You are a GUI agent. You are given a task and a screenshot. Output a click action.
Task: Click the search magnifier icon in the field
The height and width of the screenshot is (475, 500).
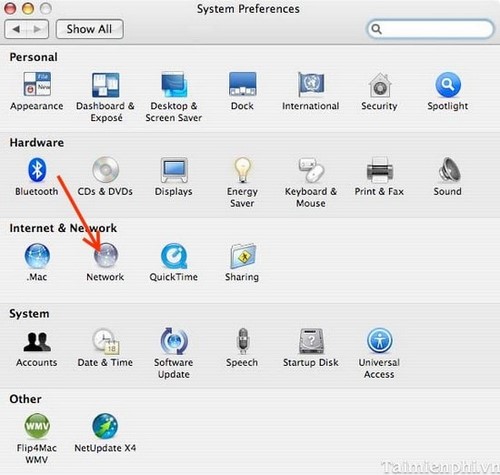point(376,29)
